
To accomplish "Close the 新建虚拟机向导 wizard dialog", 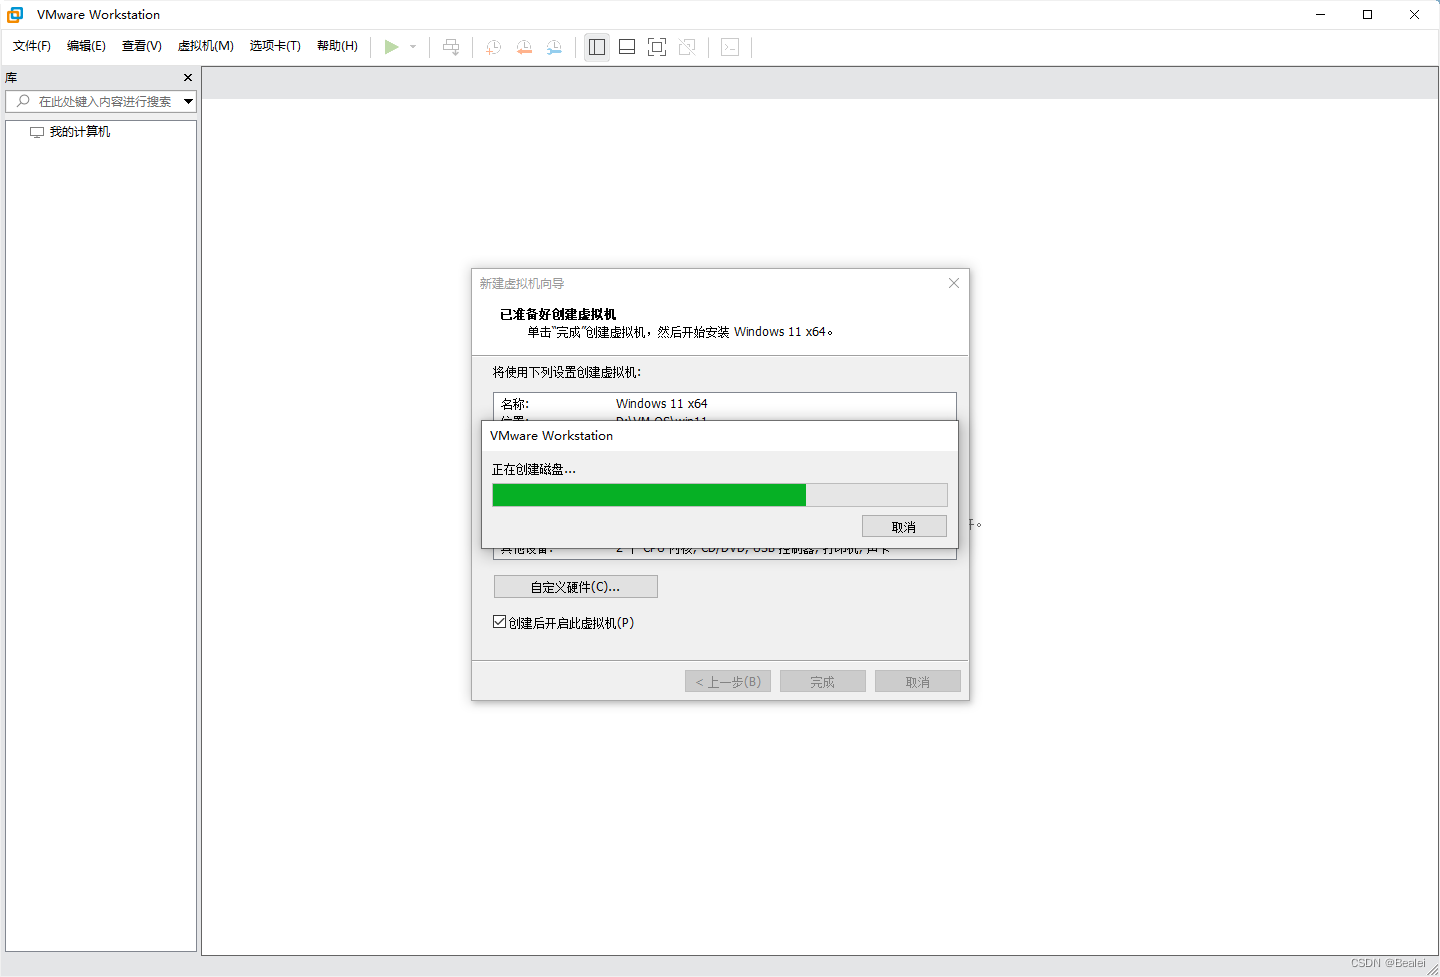I will [x=954, y=283].
